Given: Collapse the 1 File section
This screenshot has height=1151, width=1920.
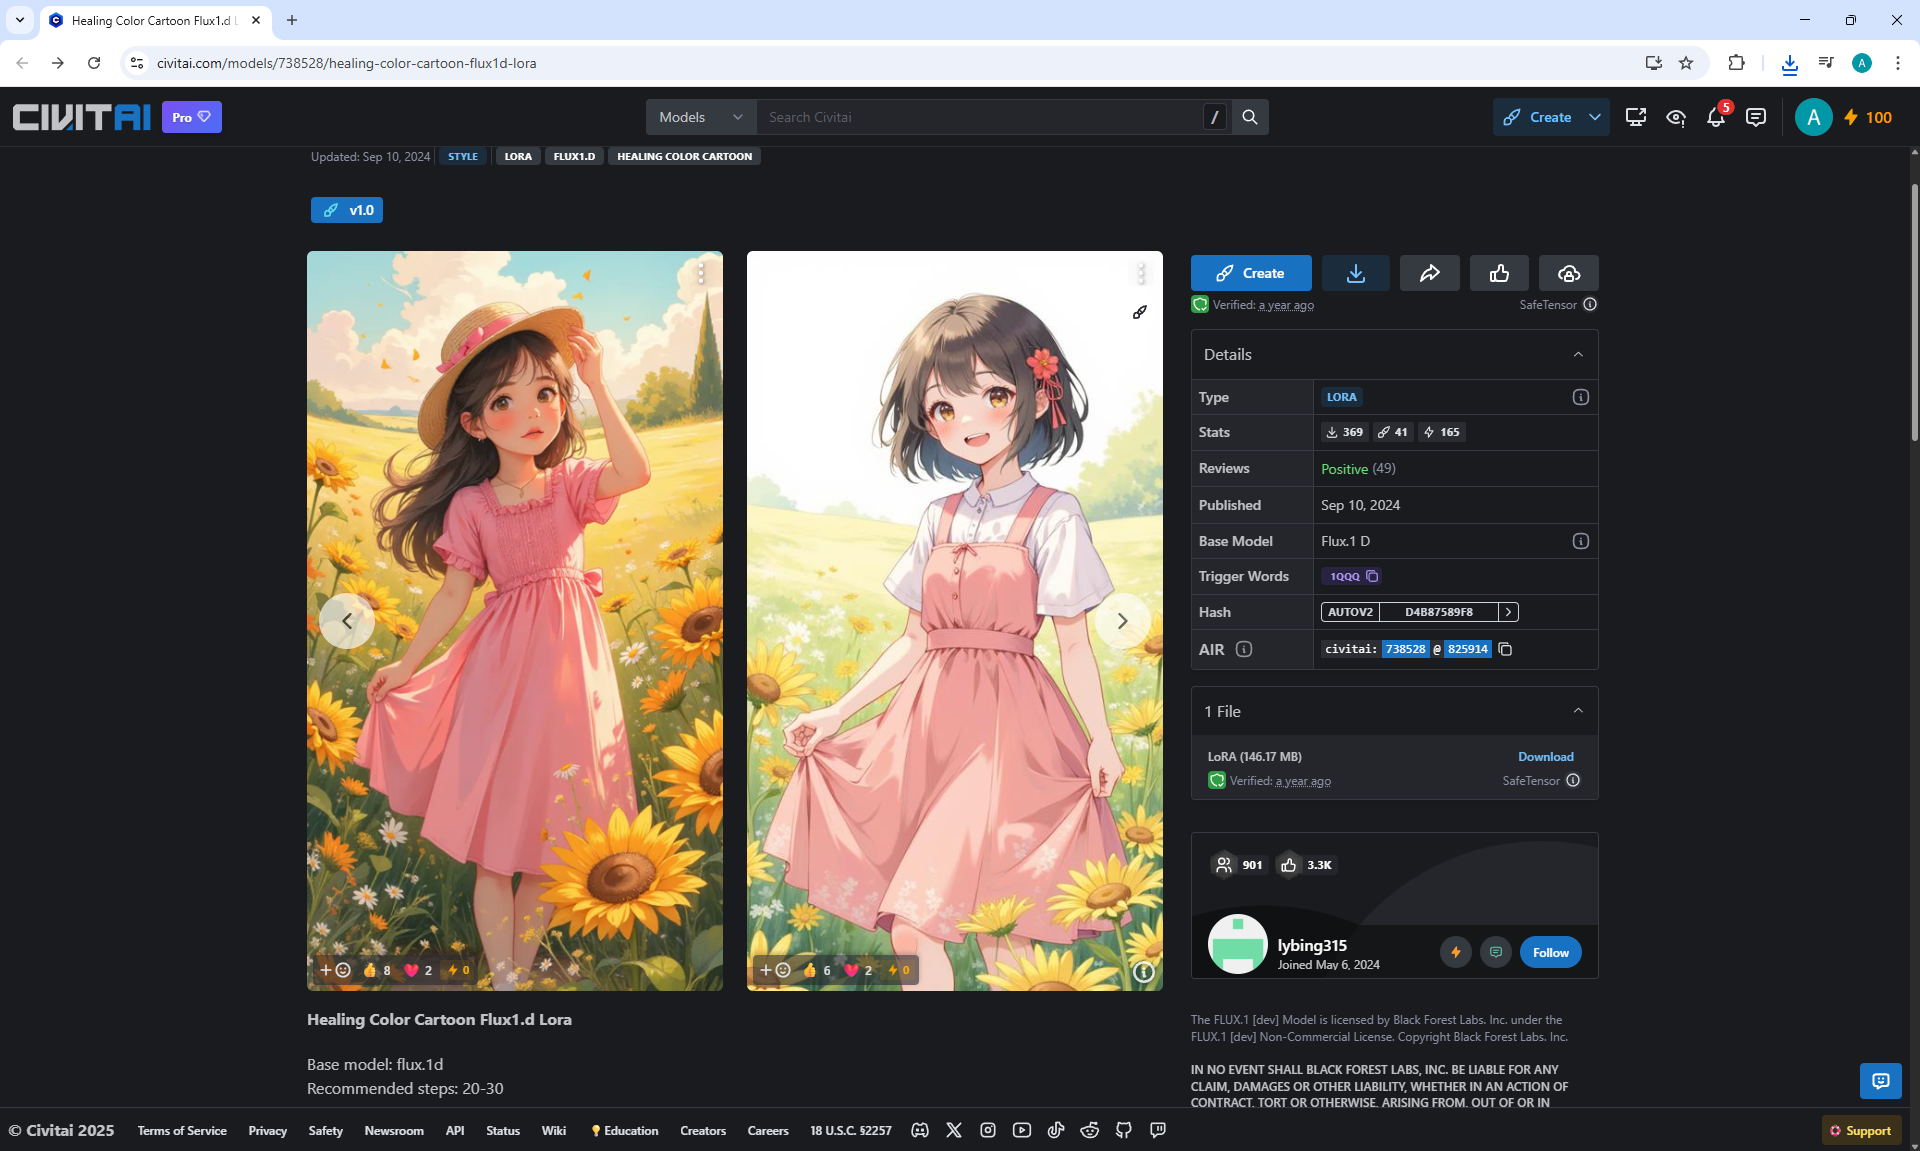Looking at the screenshot, I should (1578, 711).
